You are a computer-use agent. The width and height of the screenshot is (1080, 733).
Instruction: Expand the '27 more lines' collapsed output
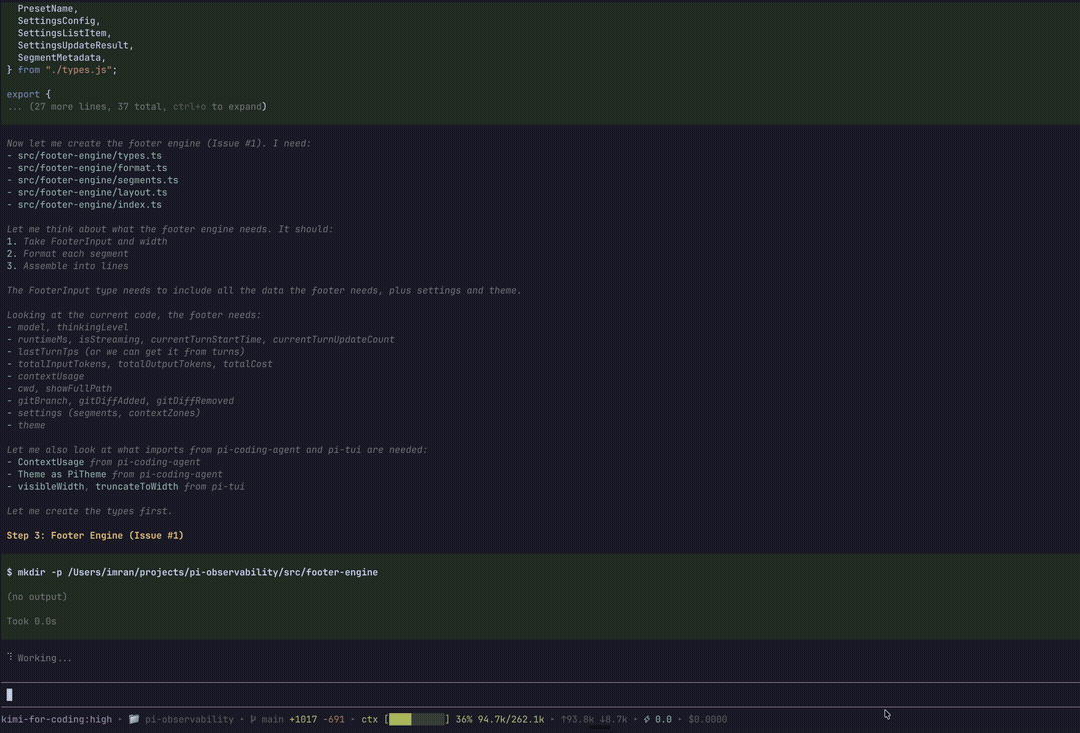136,107
